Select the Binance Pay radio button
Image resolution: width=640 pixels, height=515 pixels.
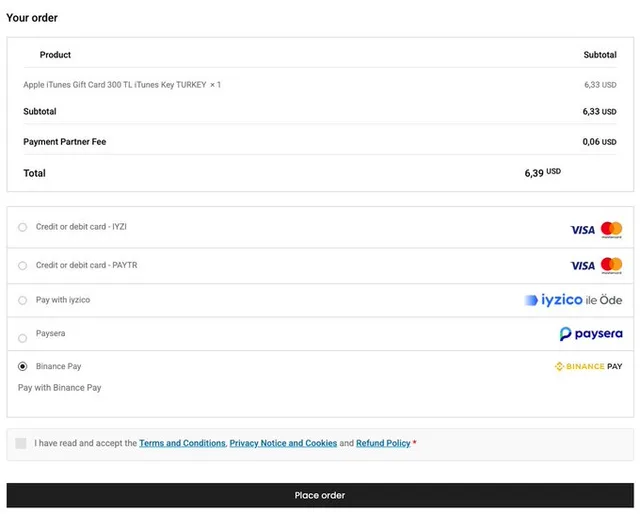coord(22,366)
